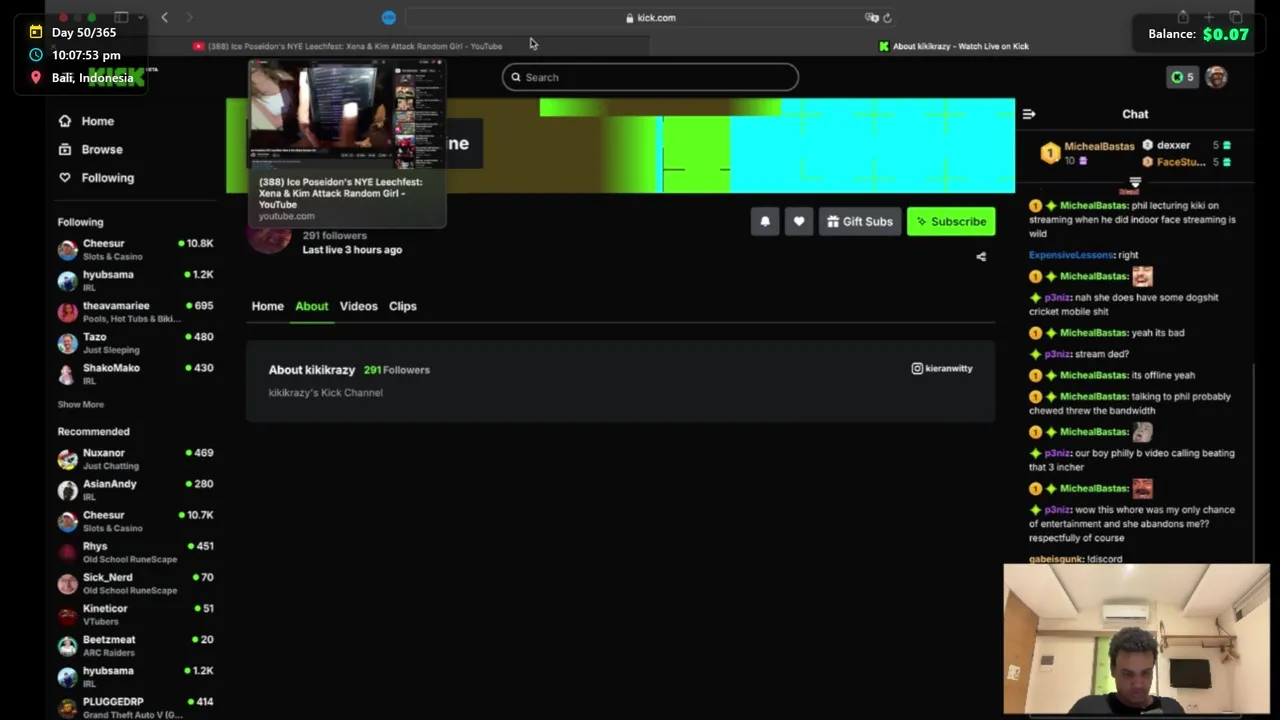Viewport: 1280px width, 720px height.
Task: Open Beetzmeat in Recommended list
Action: [x=135, y=645]
